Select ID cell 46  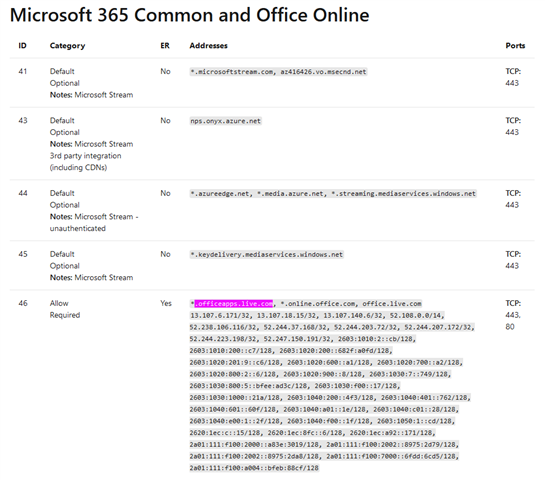[x=23, y=303]
